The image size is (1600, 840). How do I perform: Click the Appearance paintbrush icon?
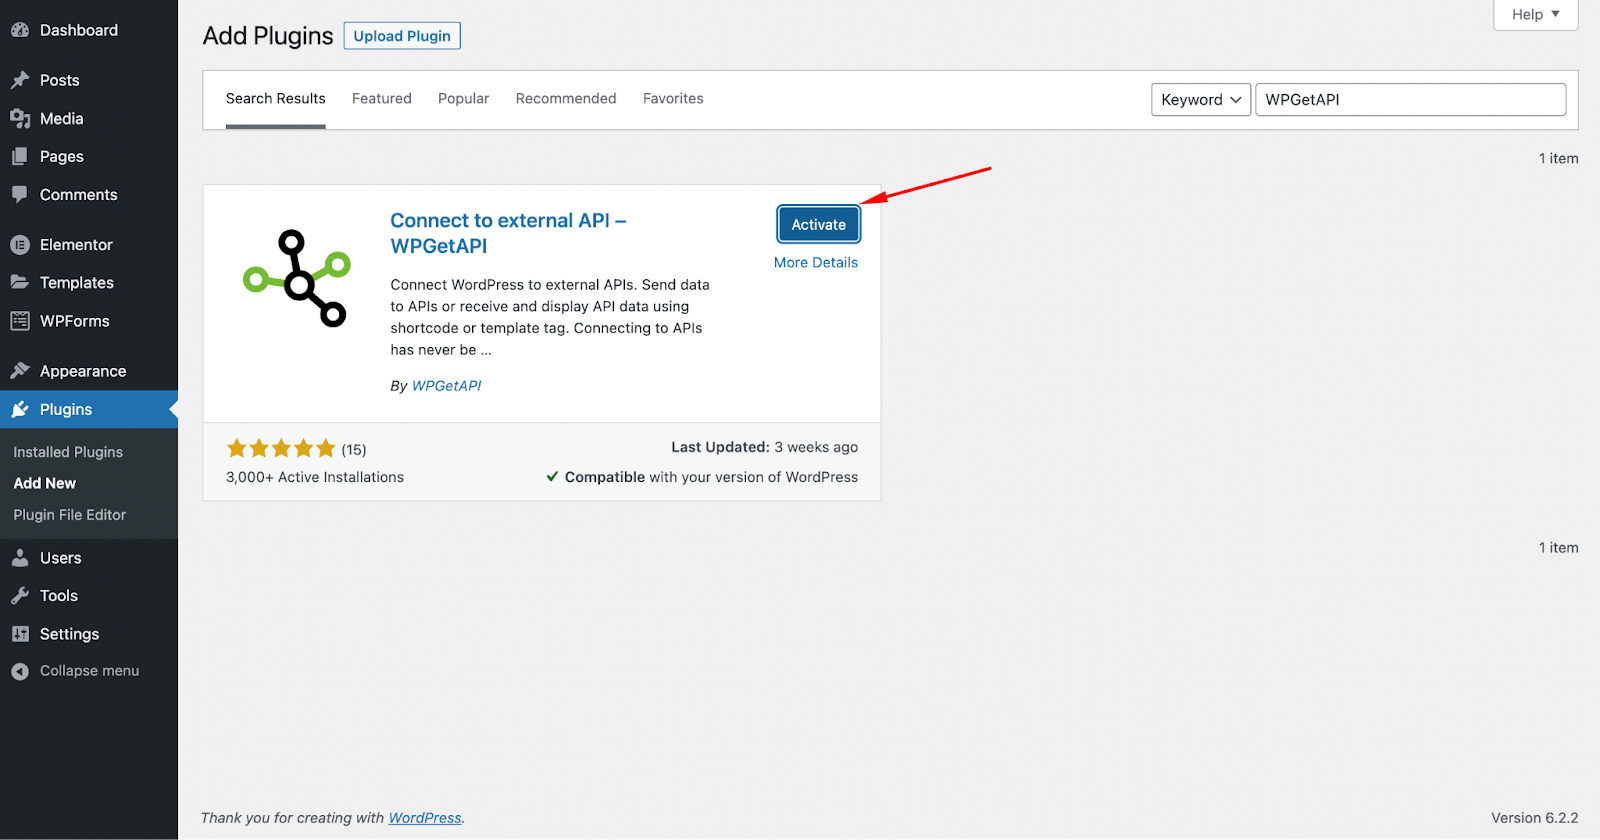(x=20, y=371)
